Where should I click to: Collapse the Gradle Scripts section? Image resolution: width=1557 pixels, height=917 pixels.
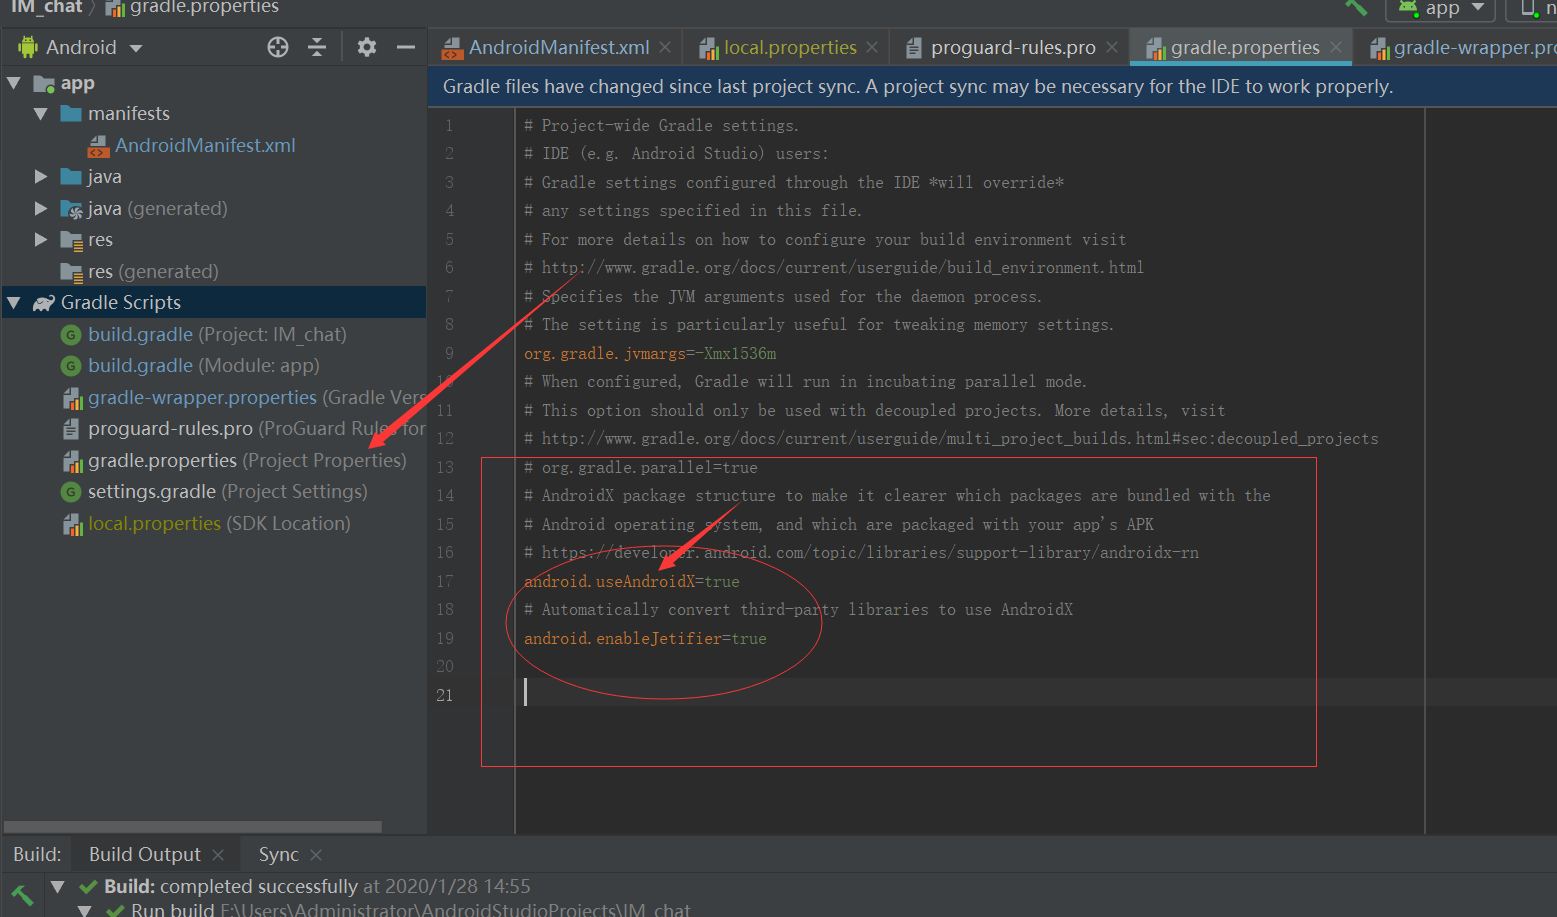[x=14, y=302]
